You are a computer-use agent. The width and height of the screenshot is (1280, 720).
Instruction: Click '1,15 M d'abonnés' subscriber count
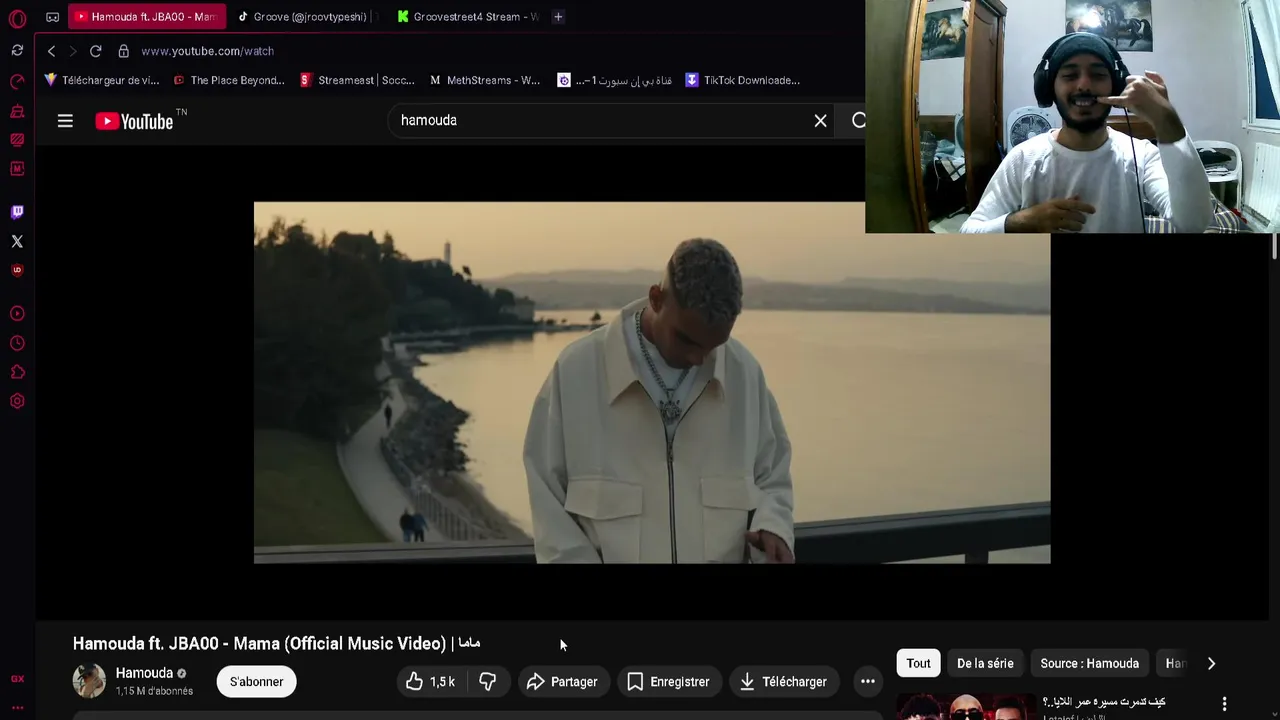154,691
